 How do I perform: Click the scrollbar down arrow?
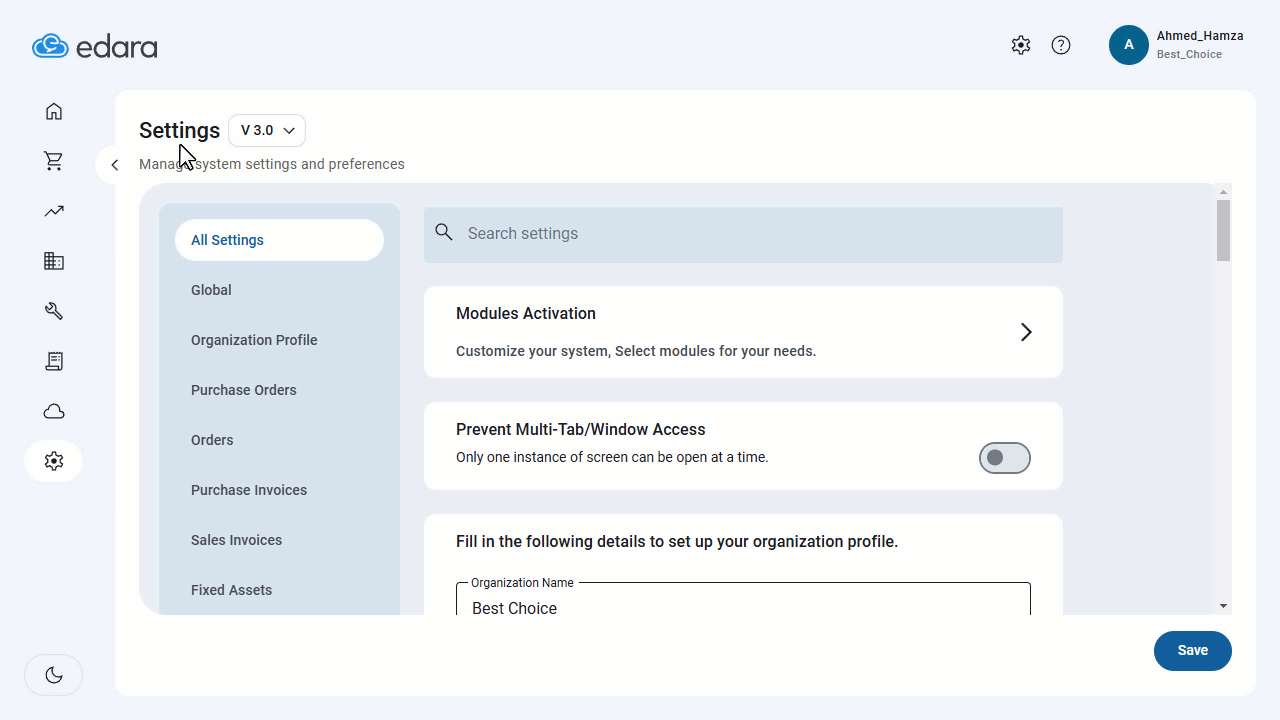1224,606
